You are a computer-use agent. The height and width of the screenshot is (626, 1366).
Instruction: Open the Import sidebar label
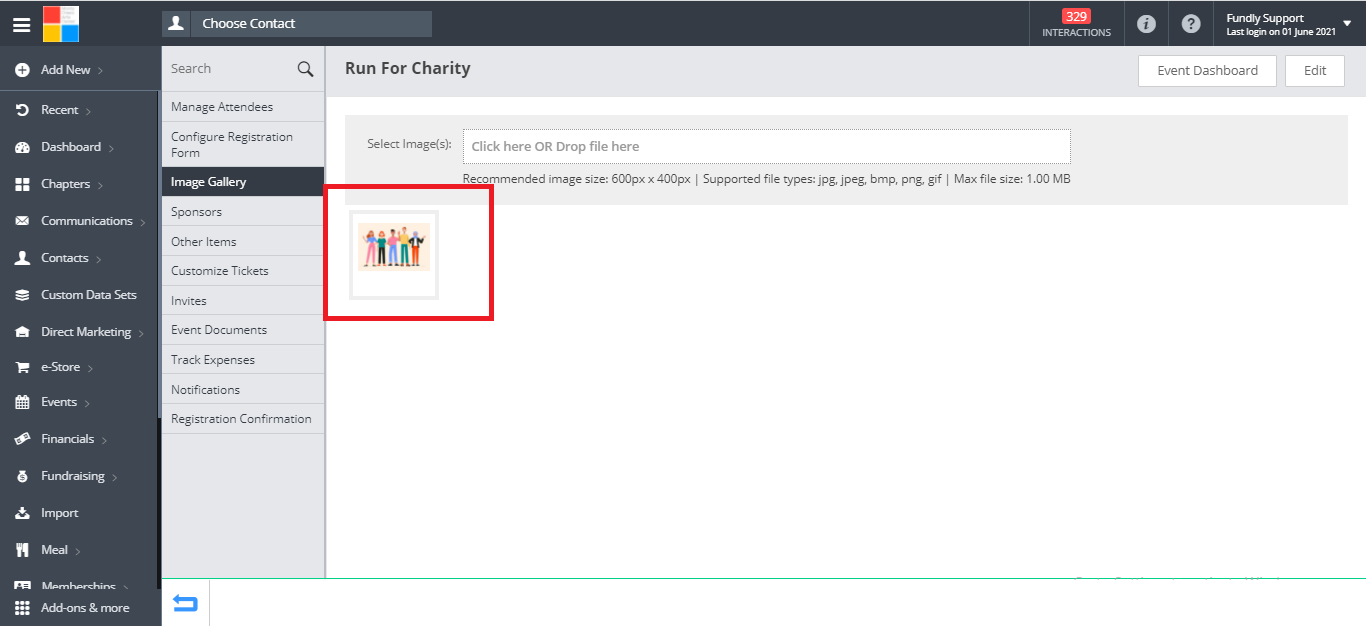click(x=59, y=513)
